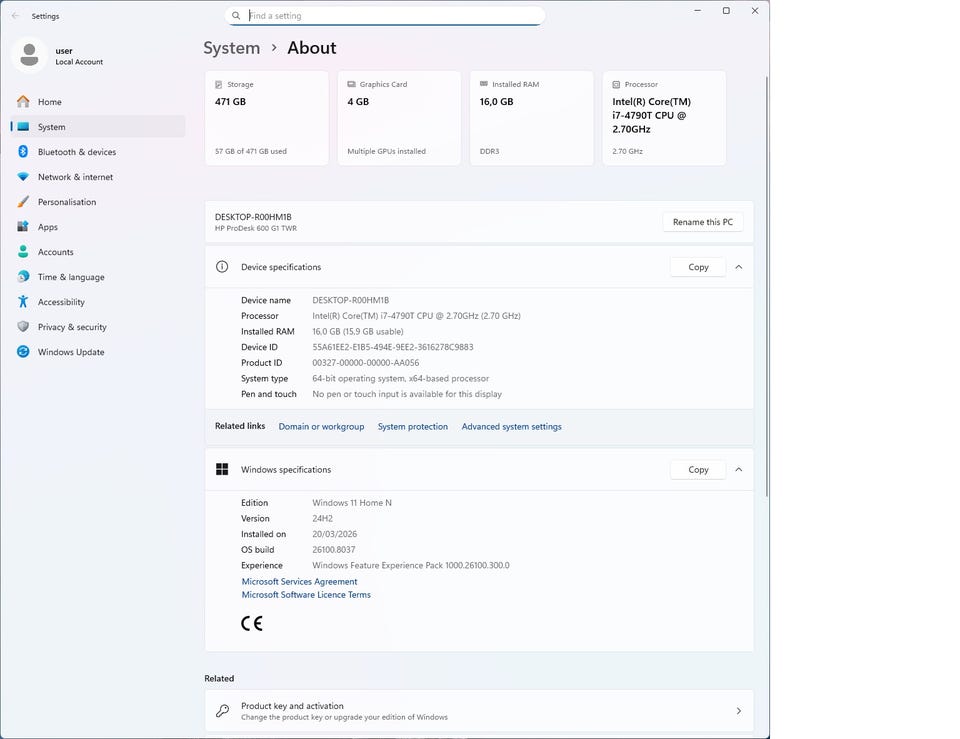Open Advanced system settings link
The image size is (960, 739).
(511, 427)
